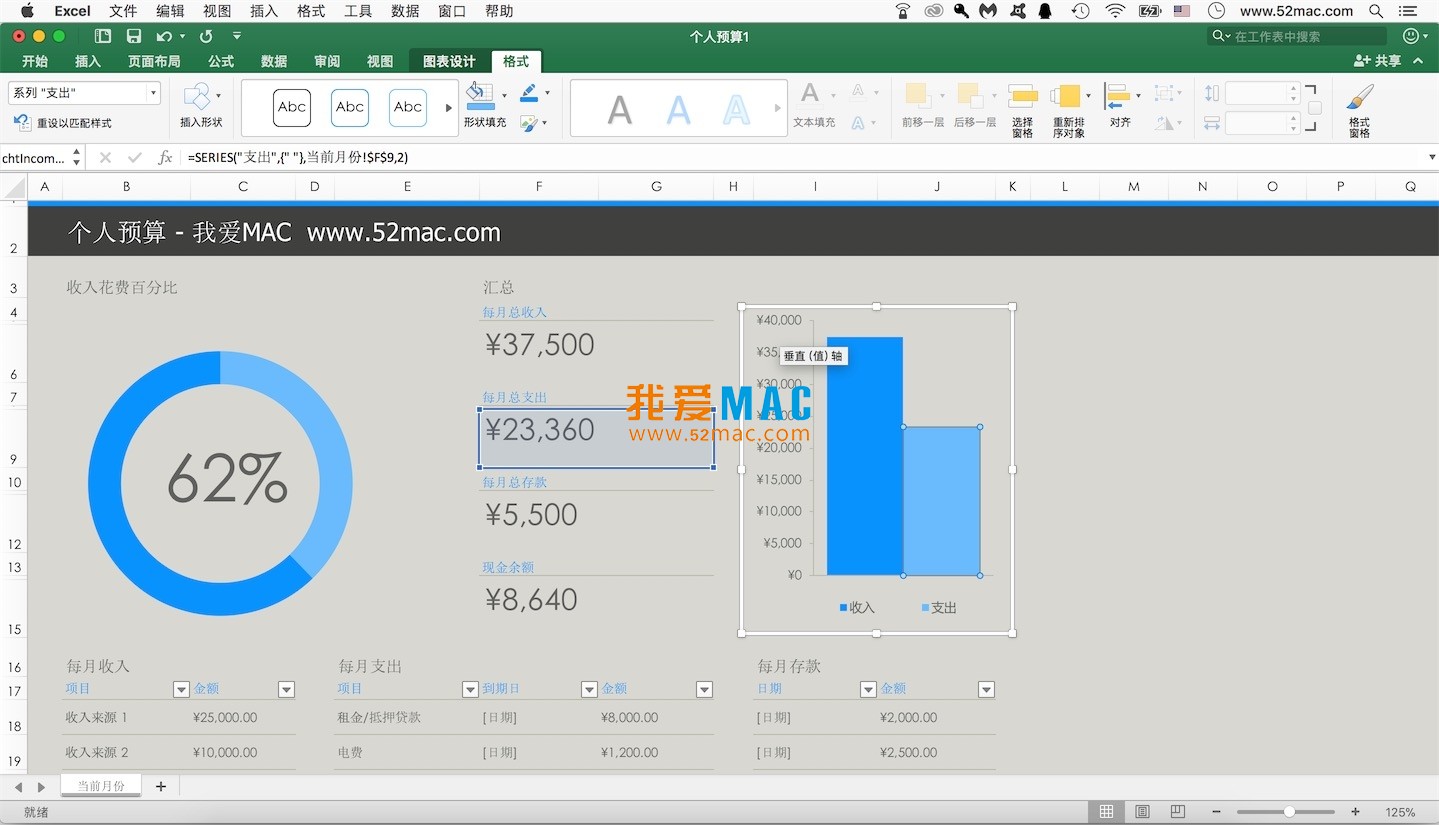This screenshot has width=1439, height=825.
Task: Open filter dropdown for savings 日期 column
Action: (x=868, y=689)
